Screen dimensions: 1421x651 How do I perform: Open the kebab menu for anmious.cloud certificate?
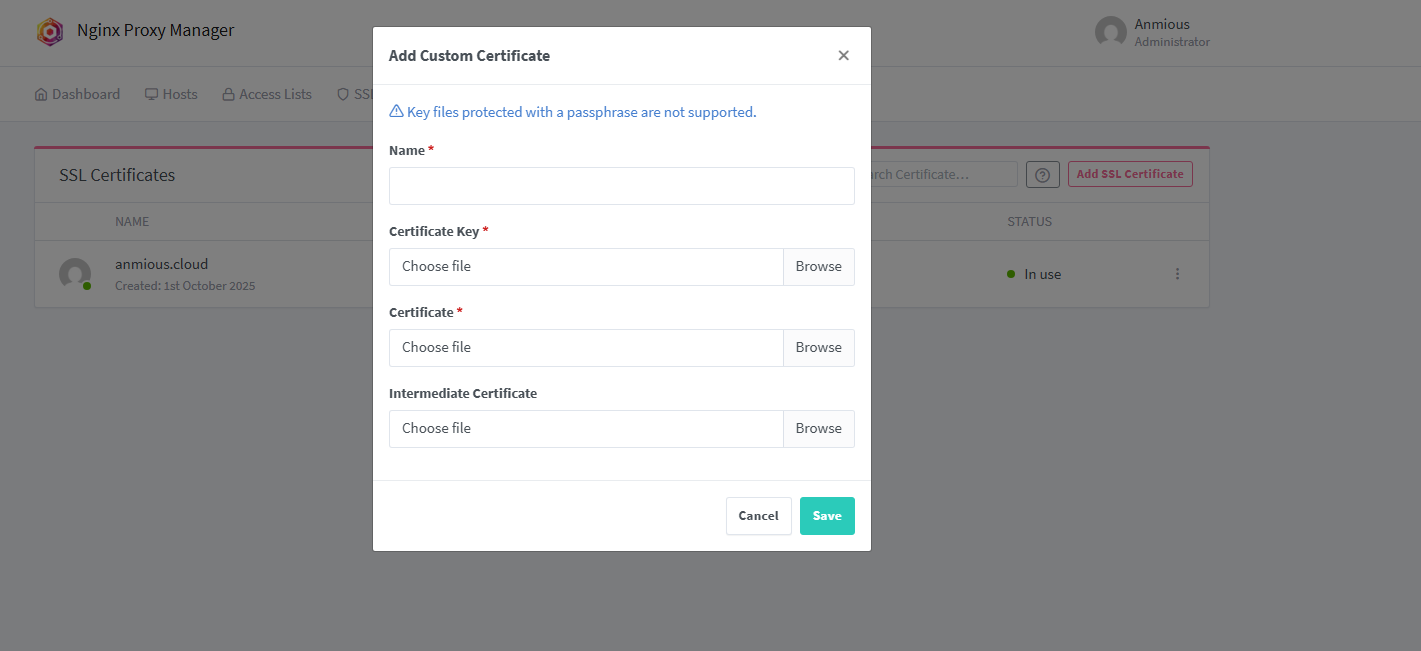[1177, 273]
